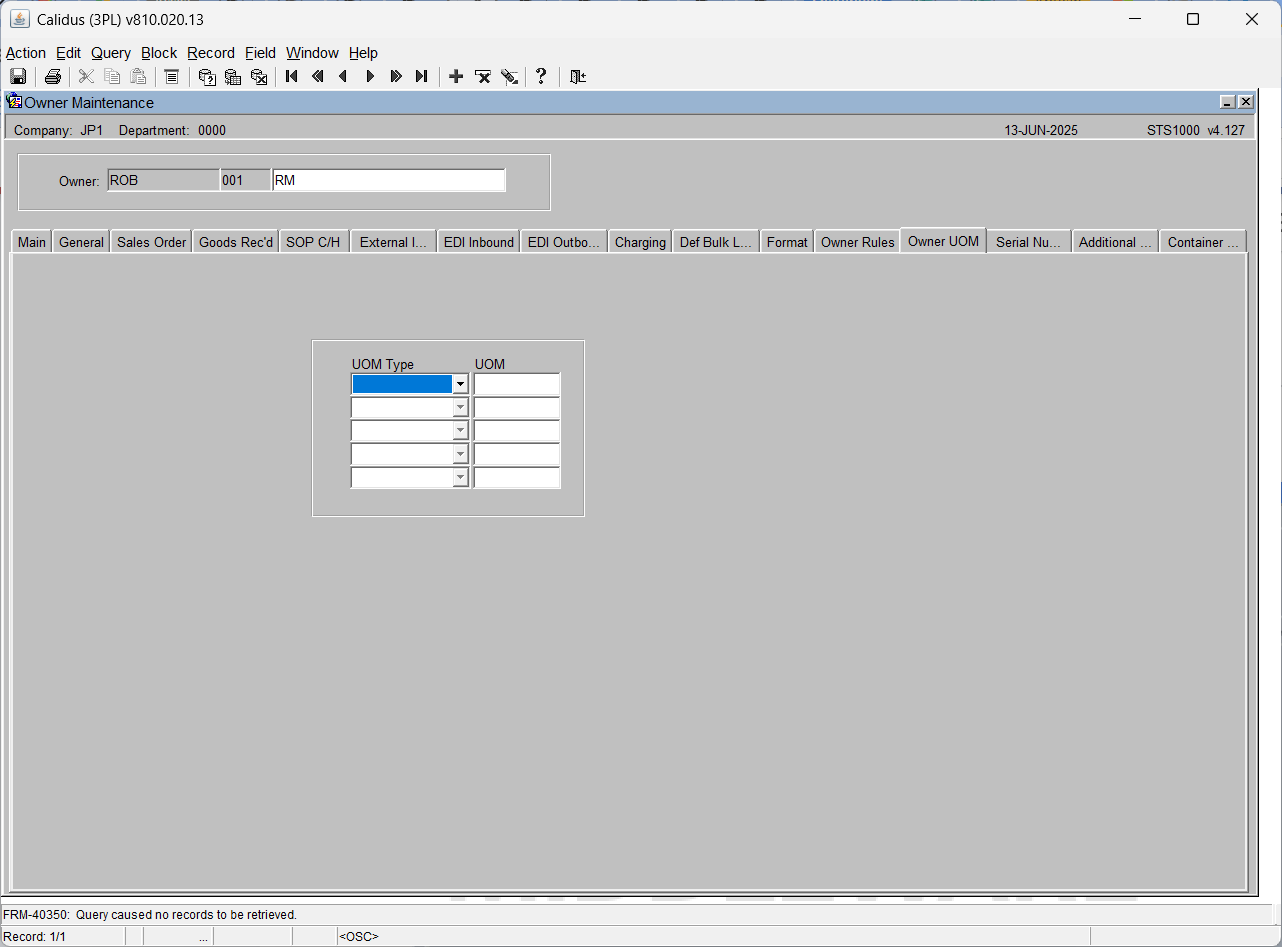Click the Java application title icon

coord(20,19)
